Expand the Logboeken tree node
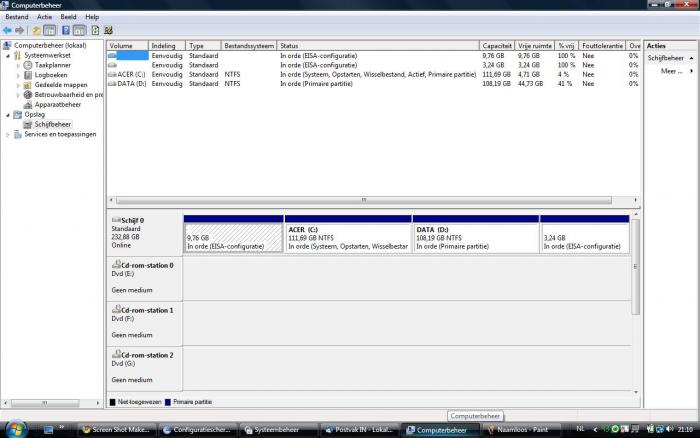Viewport: 700px width, 438px height. tap(18, 75)
